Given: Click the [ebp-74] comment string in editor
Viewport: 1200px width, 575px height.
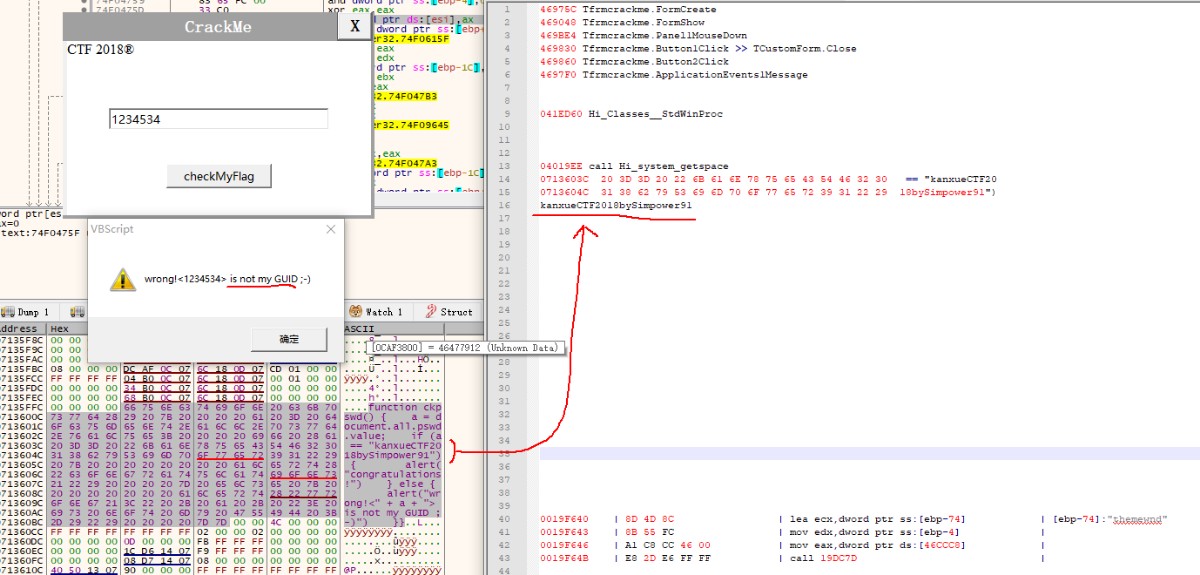Looking at the screenshot, I should click(x=1109, y=520).
